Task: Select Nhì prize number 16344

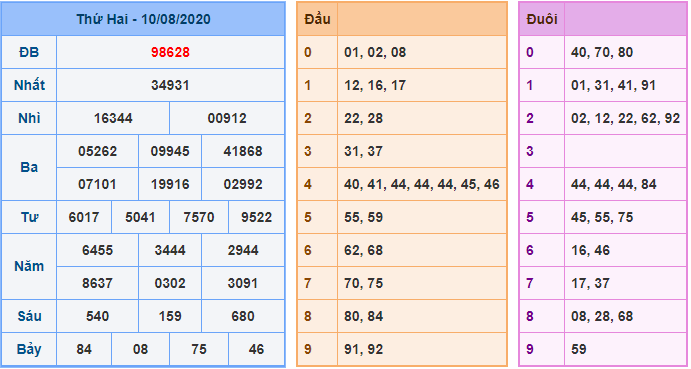Action: coord(113,118)
